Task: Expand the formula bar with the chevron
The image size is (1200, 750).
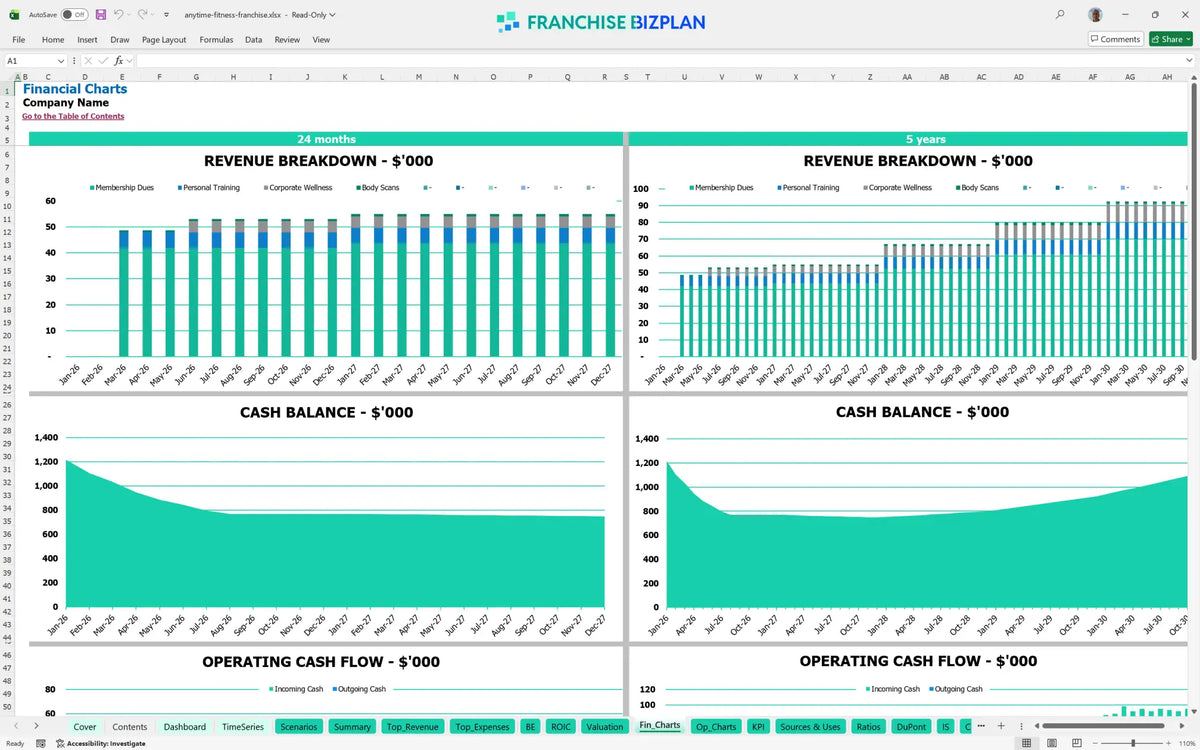Action: click(1189, 61)
